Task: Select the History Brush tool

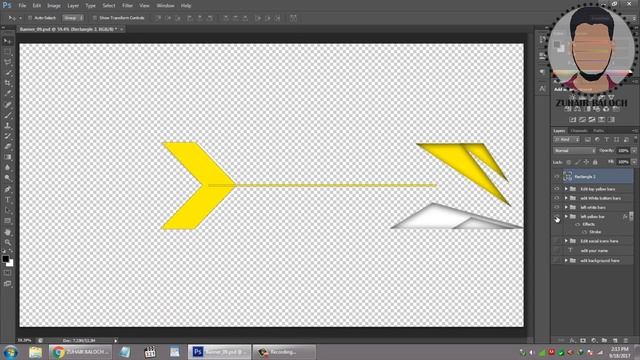Action: pyautogui.click(x=7, y=136)
